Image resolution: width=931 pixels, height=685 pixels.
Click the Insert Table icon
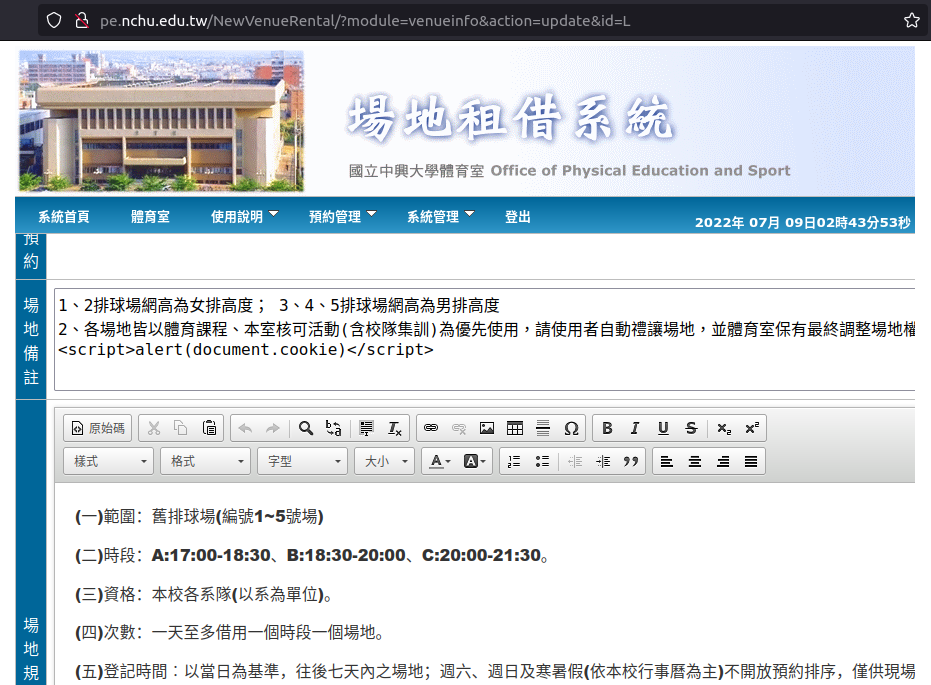[x=515, y=428]
